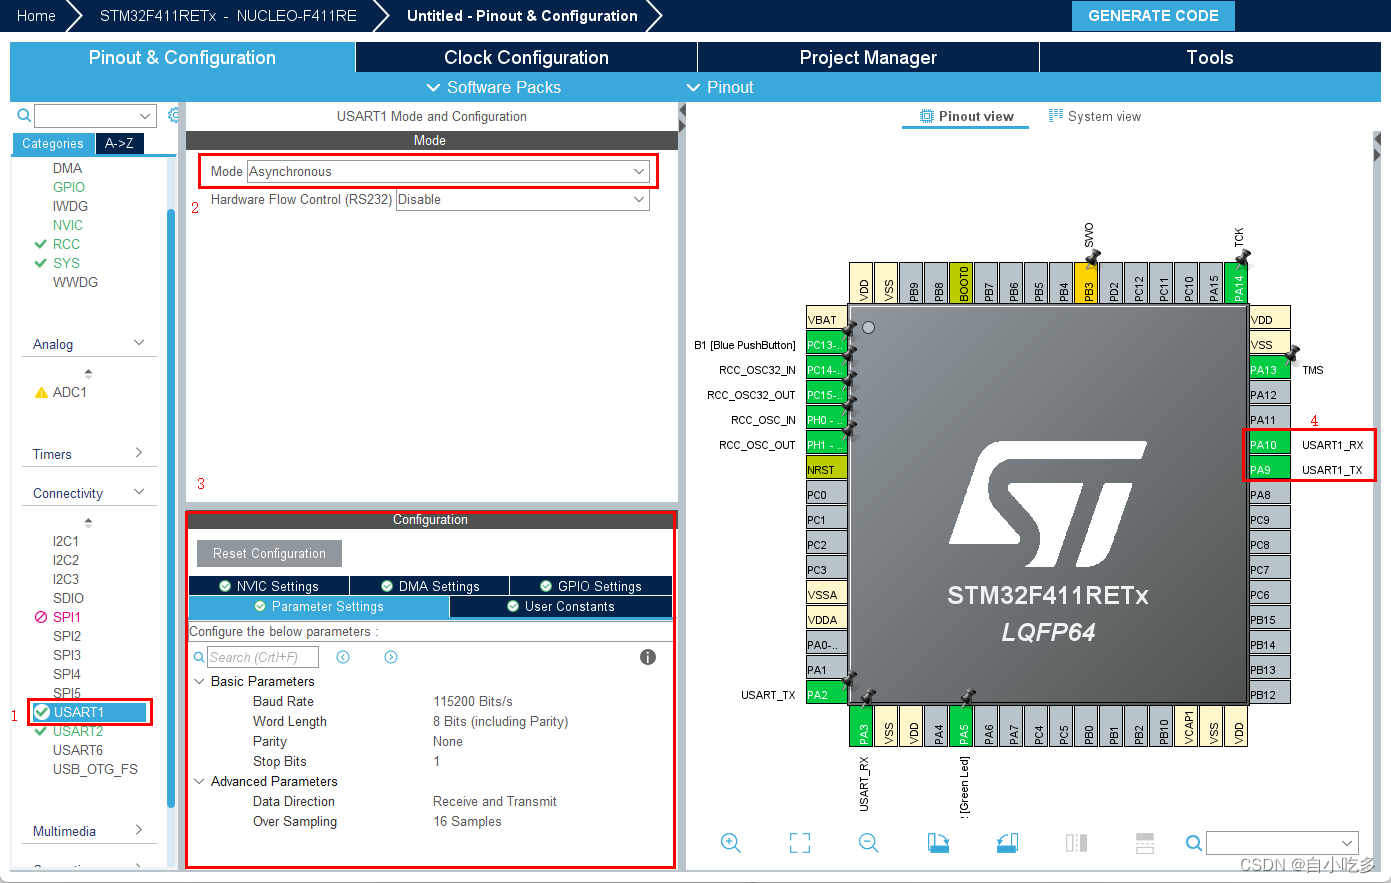Click pin PA9 on the chip
This screenshot has height=883, width=1391.
click(x=1269, y=469)
